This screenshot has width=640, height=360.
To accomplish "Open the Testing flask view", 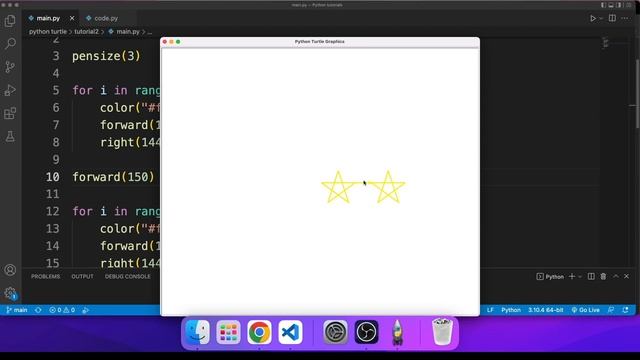I will [x=10, y=136].
